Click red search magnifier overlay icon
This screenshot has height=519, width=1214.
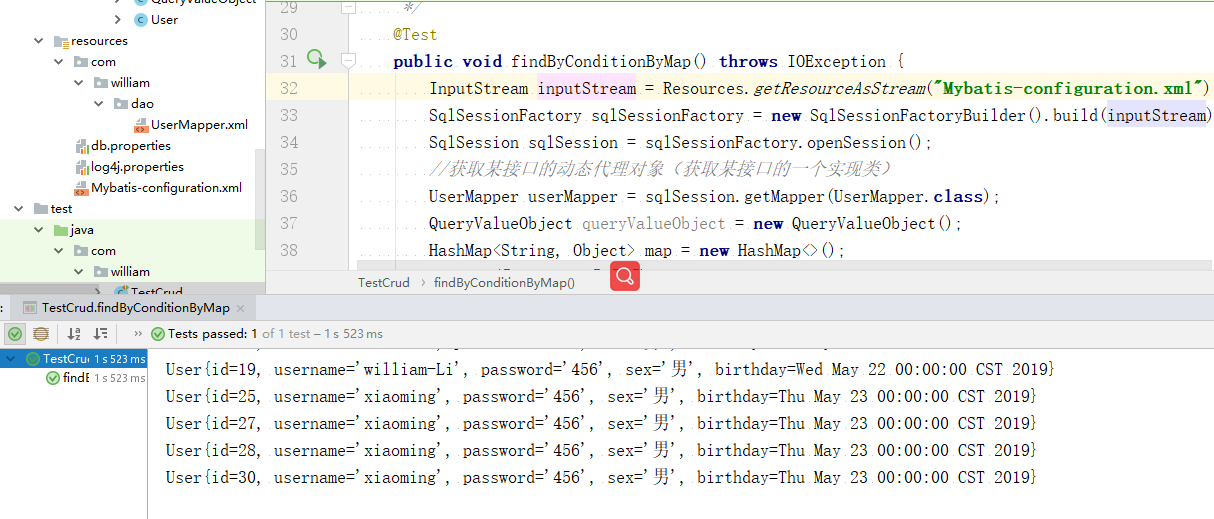(x=625, y=277)
